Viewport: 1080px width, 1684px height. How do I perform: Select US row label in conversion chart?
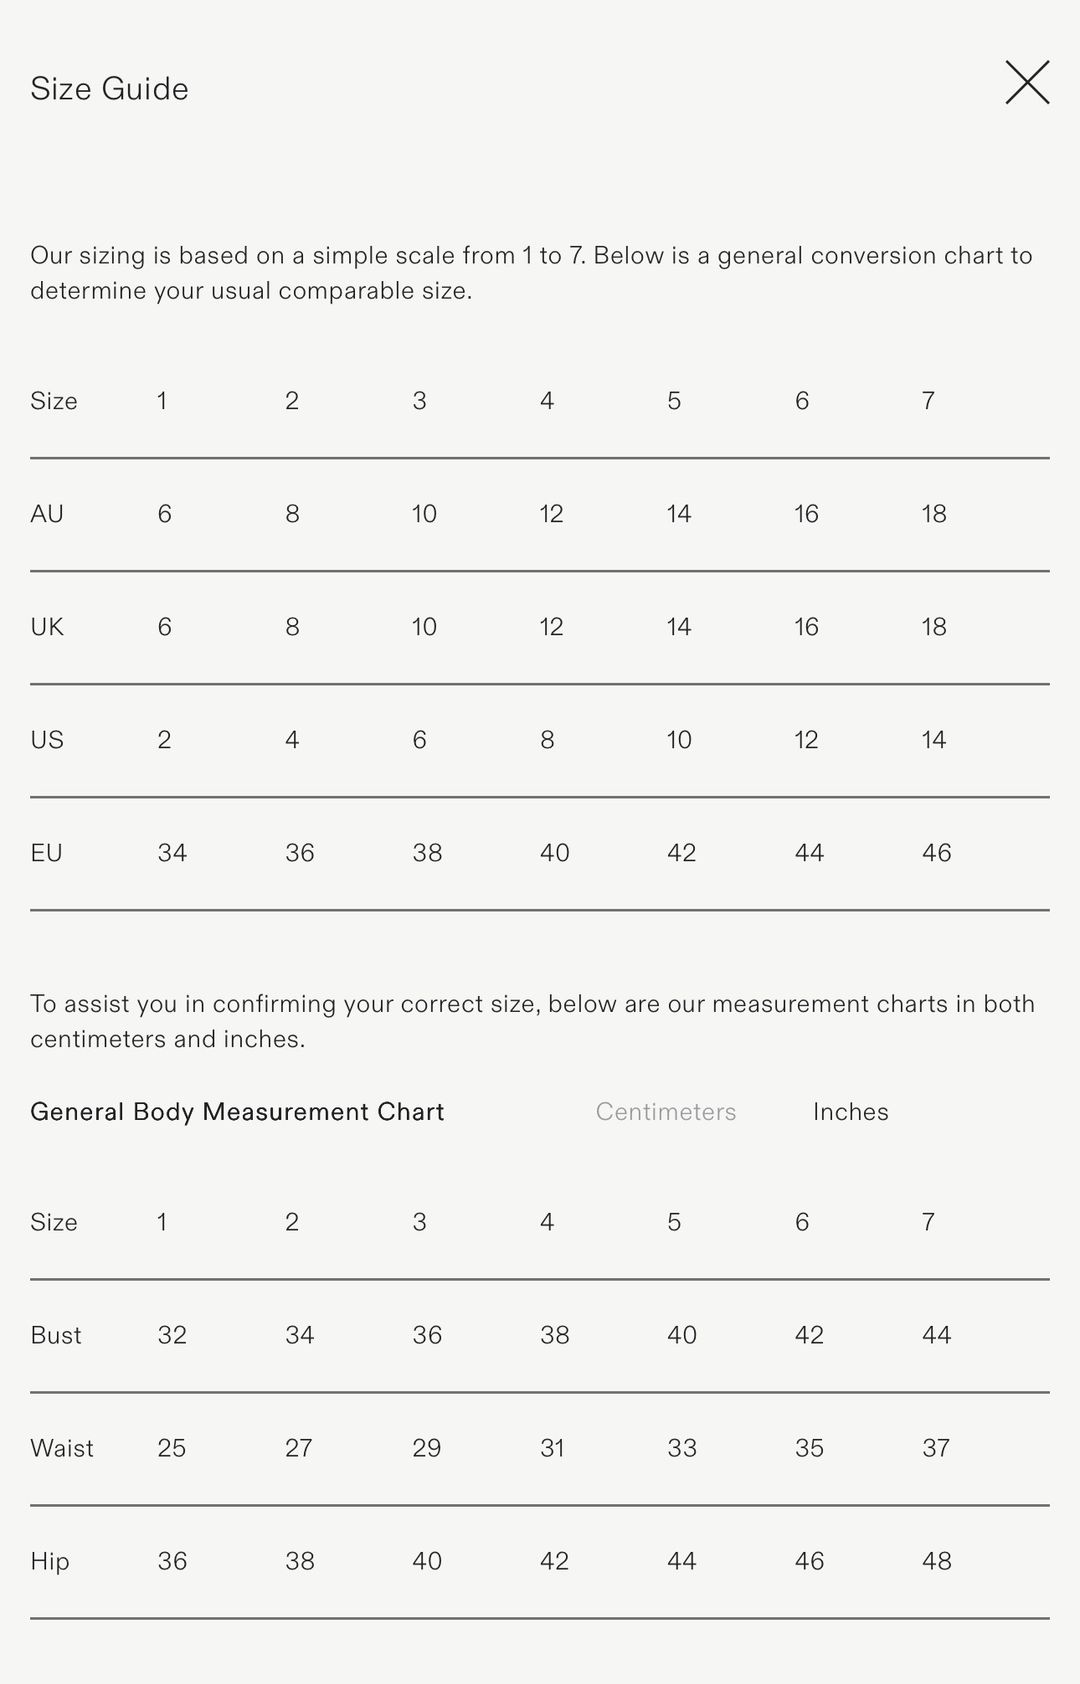pyautogui.click(x=47, y=740)
